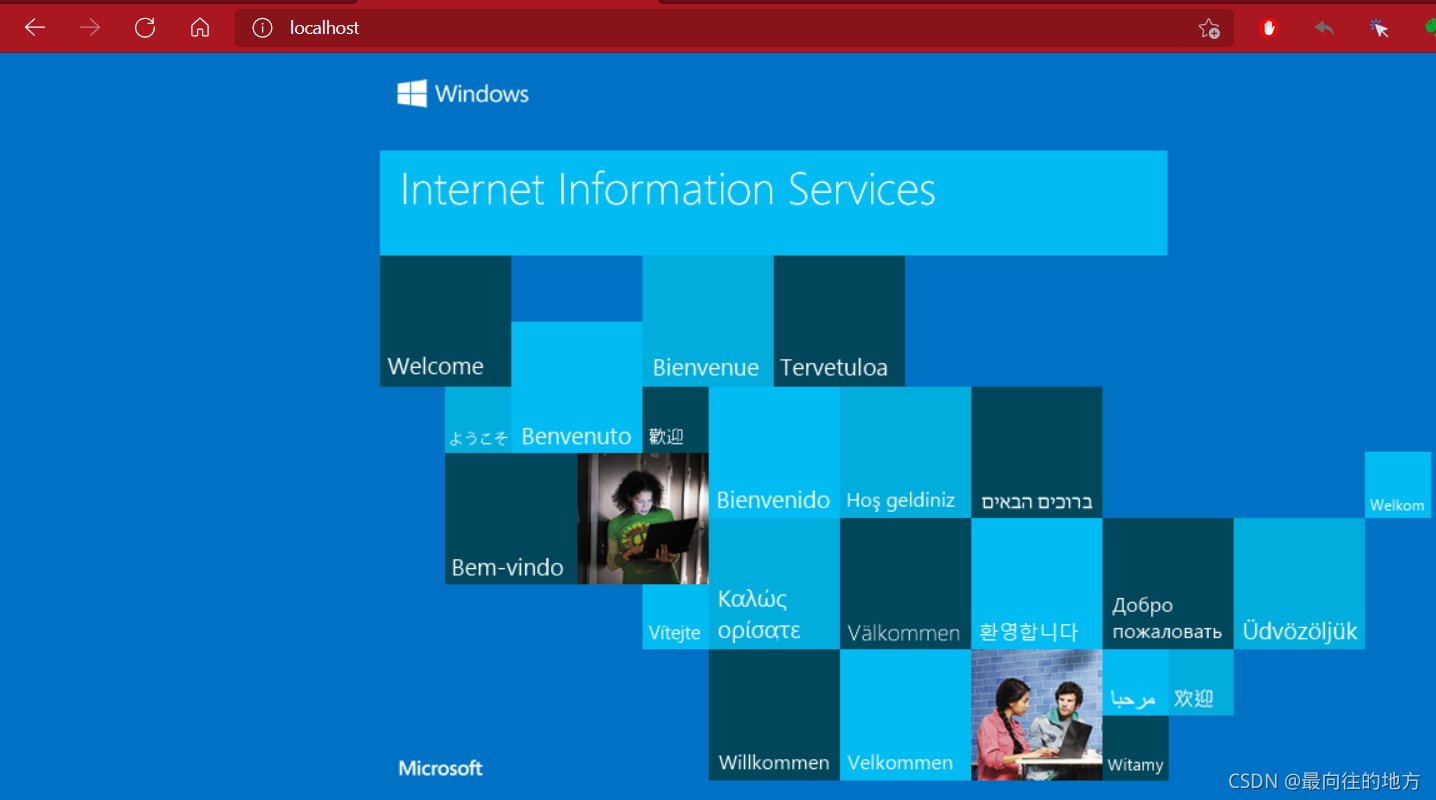Click the Vítejte tile

coord(675,616)
